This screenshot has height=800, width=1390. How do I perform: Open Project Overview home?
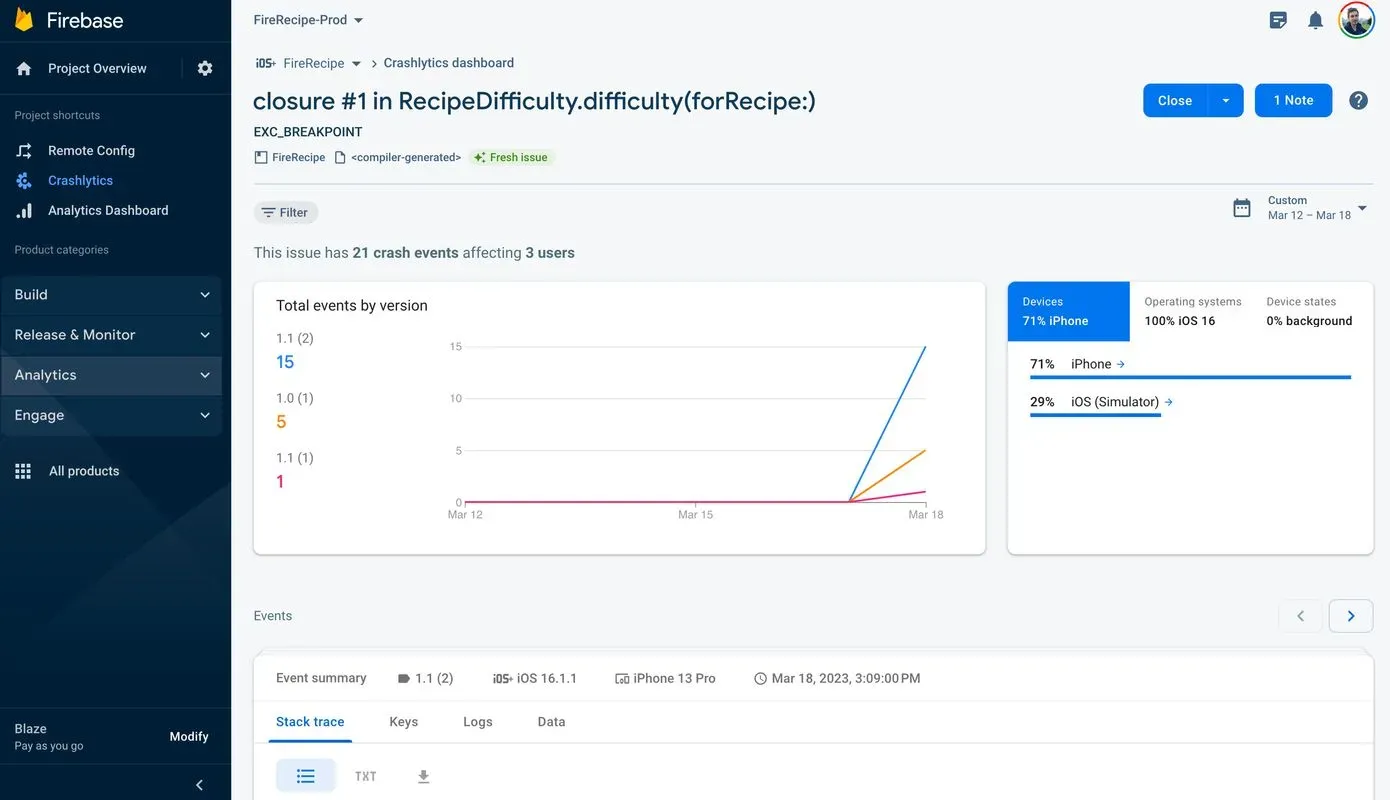81,68
